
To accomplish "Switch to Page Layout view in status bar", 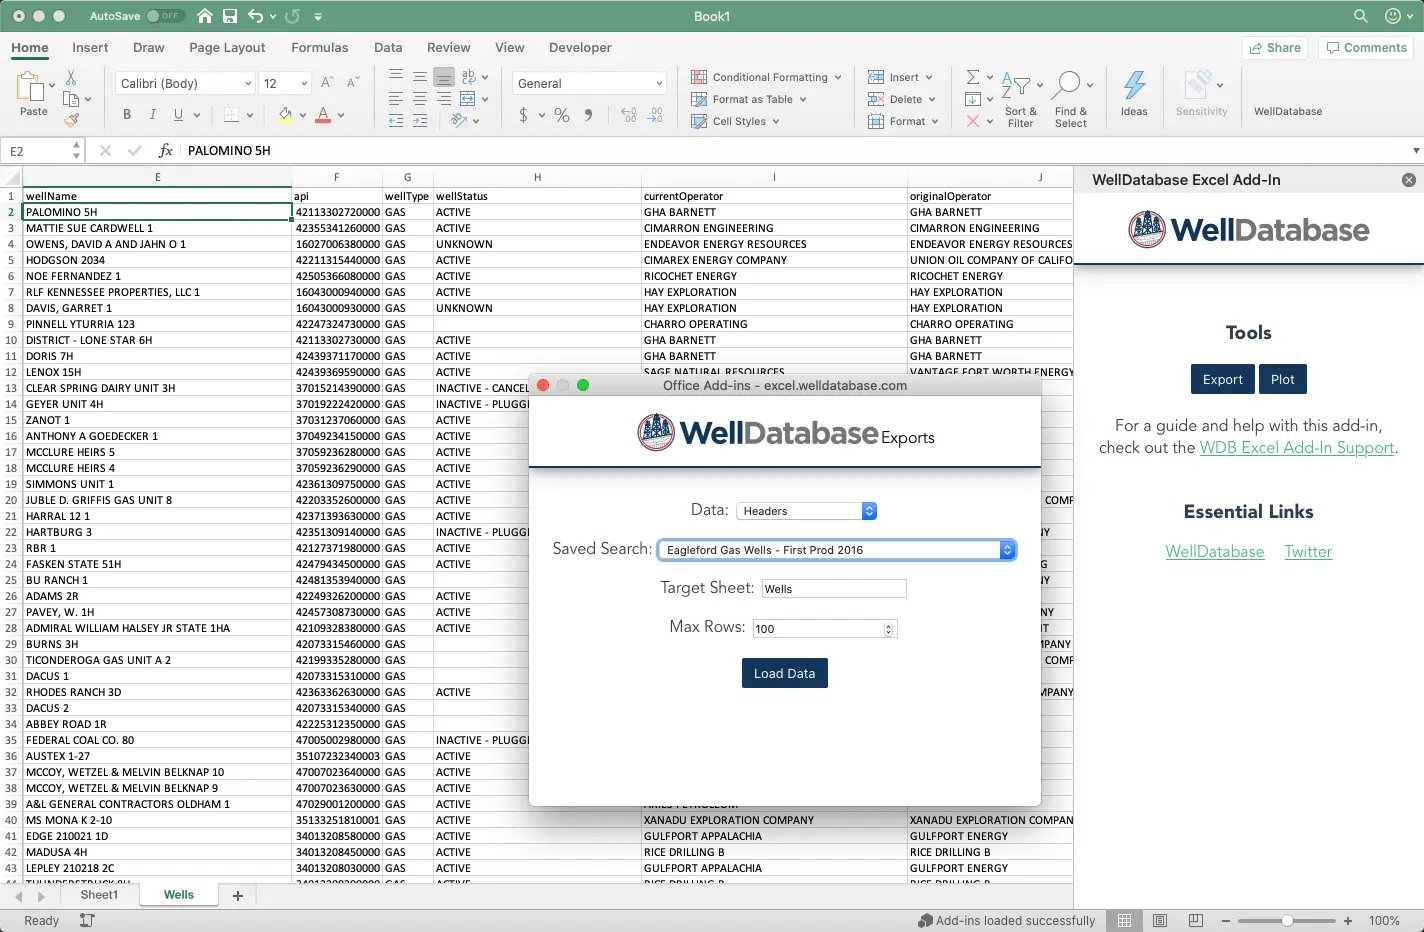I will 1160,920.
